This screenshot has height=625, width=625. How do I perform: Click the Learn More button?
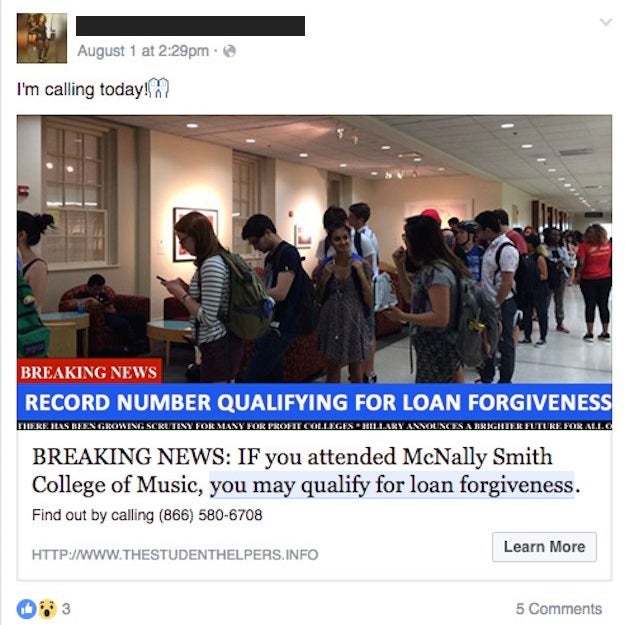(x=544, y=546)
